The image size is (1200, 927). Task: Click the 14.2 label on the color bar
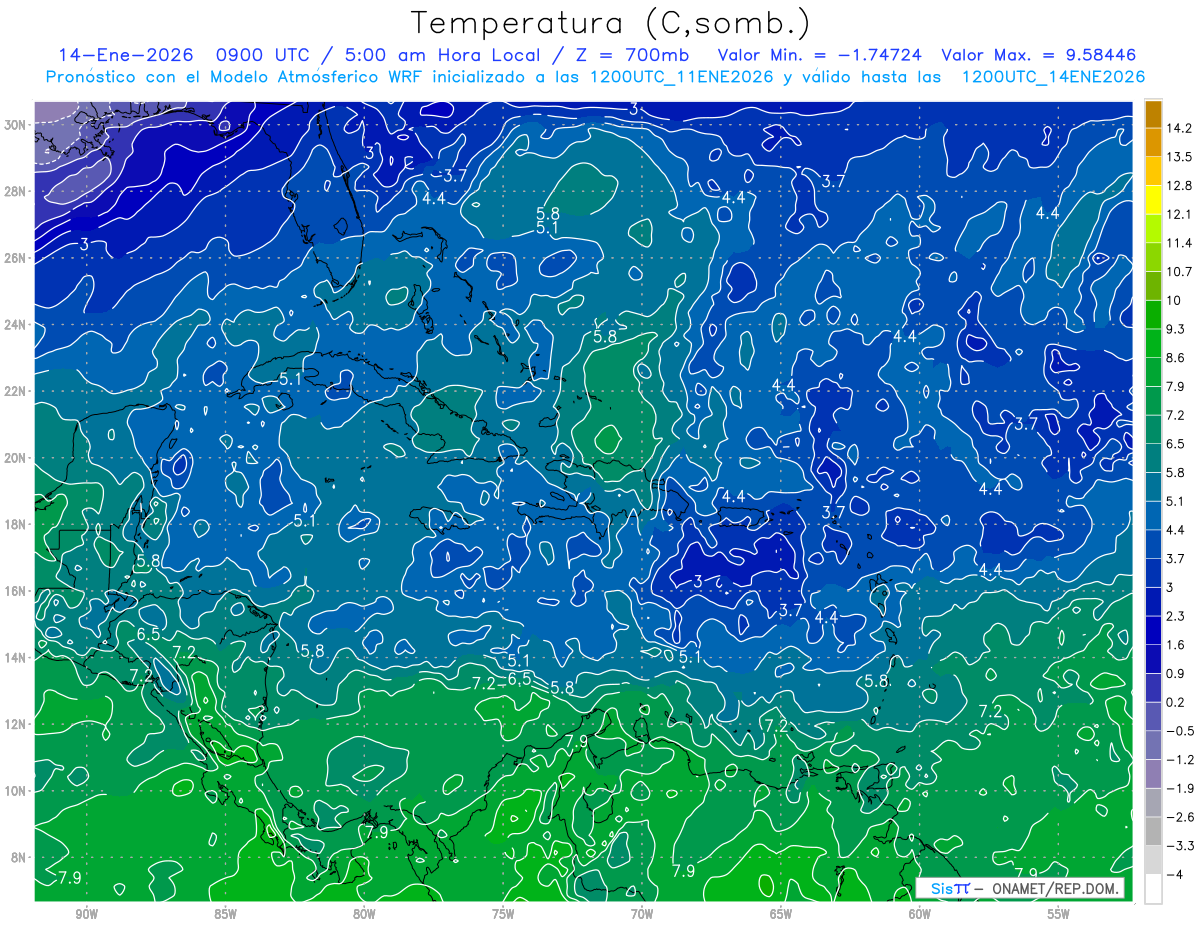(x=1179, y=128)
